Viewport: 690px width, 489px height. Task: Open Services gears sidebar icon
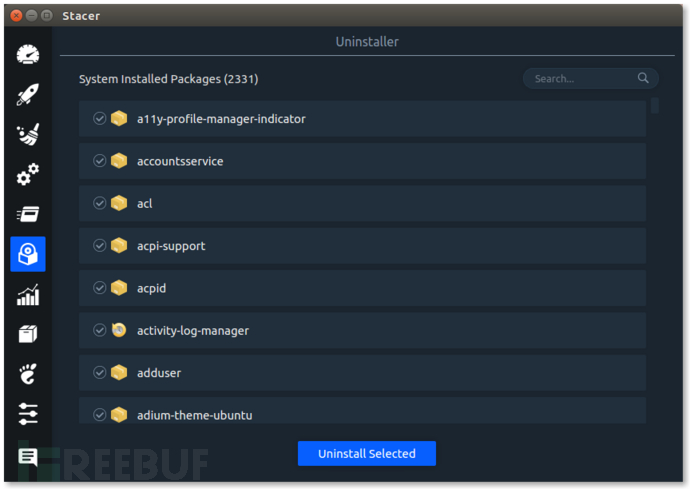[x=28, y=174]
